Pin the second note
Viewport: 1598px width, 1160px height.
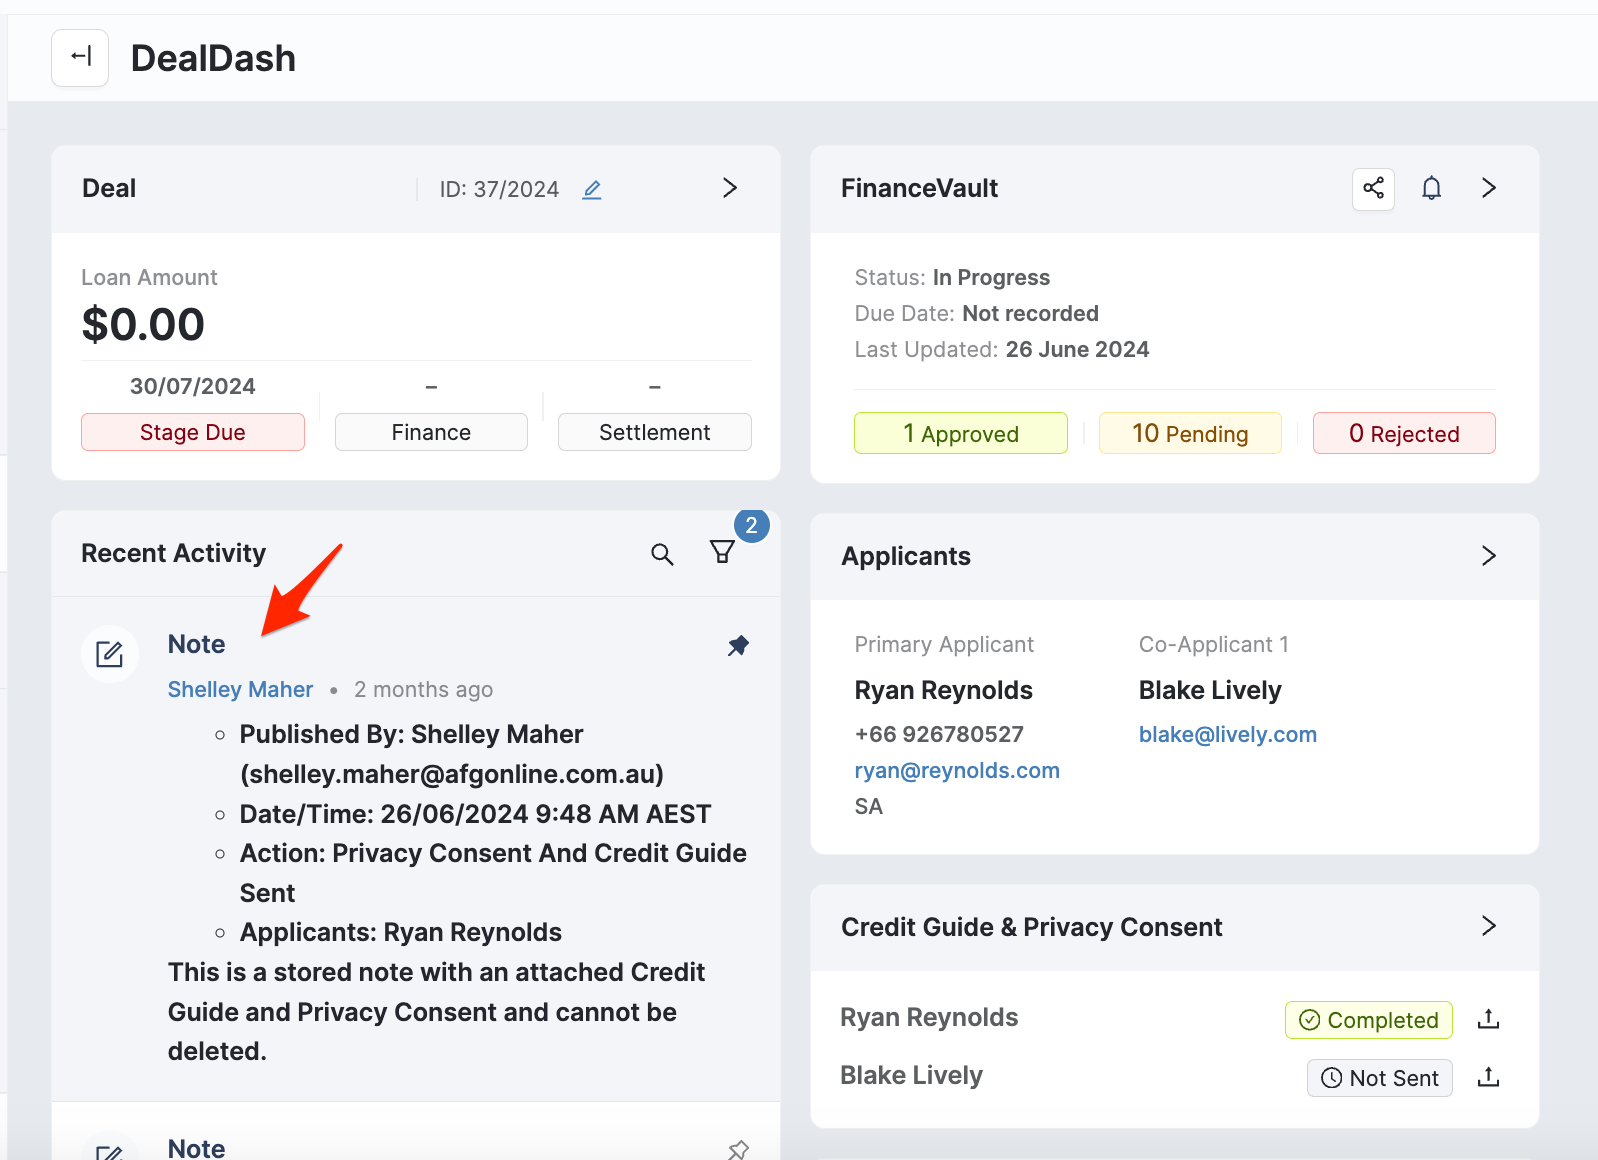pyautogui.click(x=738, y=1149)
